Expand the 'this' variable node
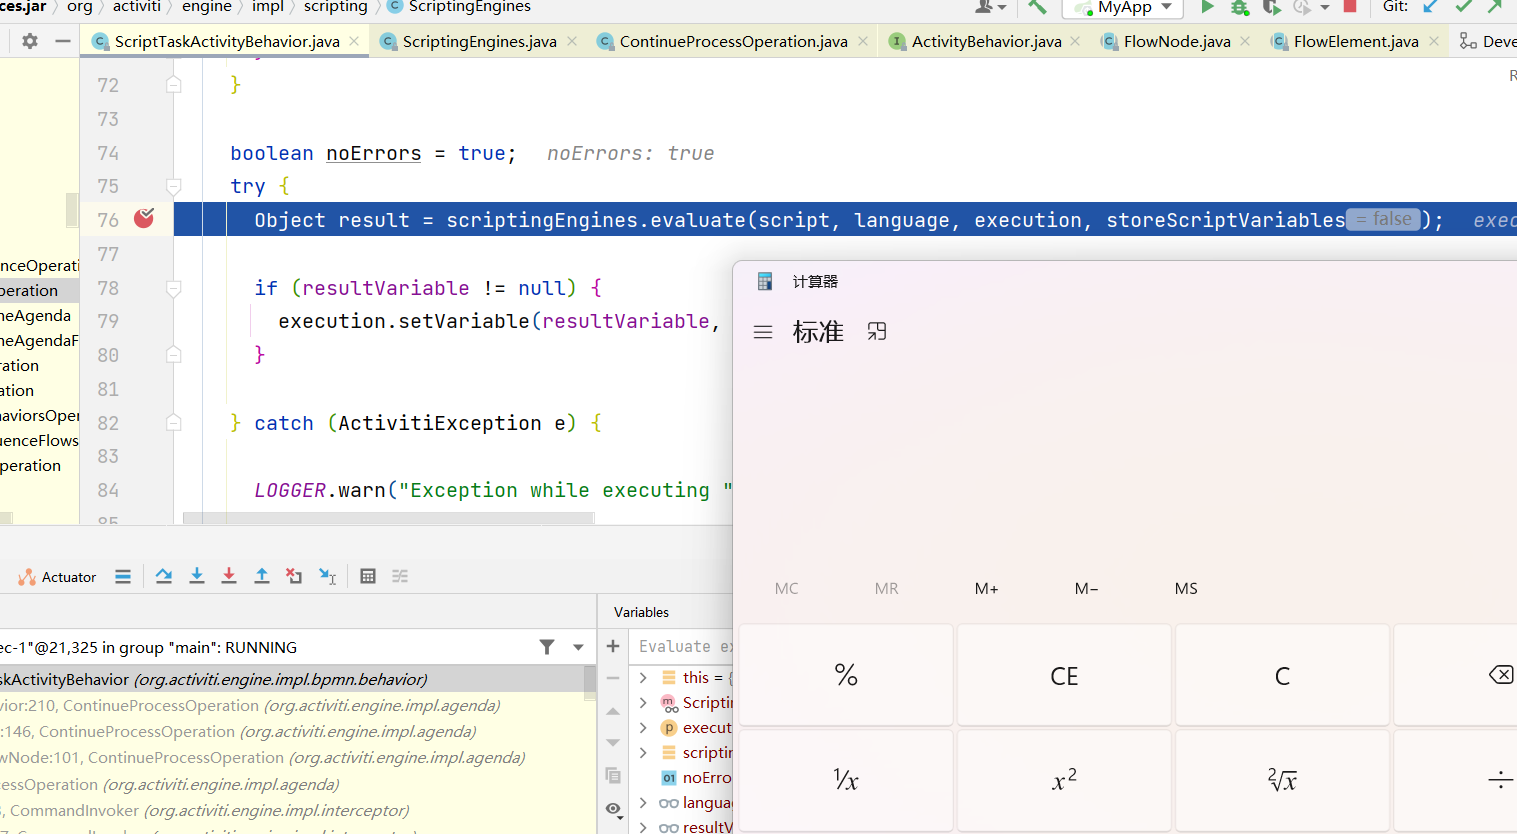Screen dimensions: 1517x834 pyautogui.click(x=643, y=678)
